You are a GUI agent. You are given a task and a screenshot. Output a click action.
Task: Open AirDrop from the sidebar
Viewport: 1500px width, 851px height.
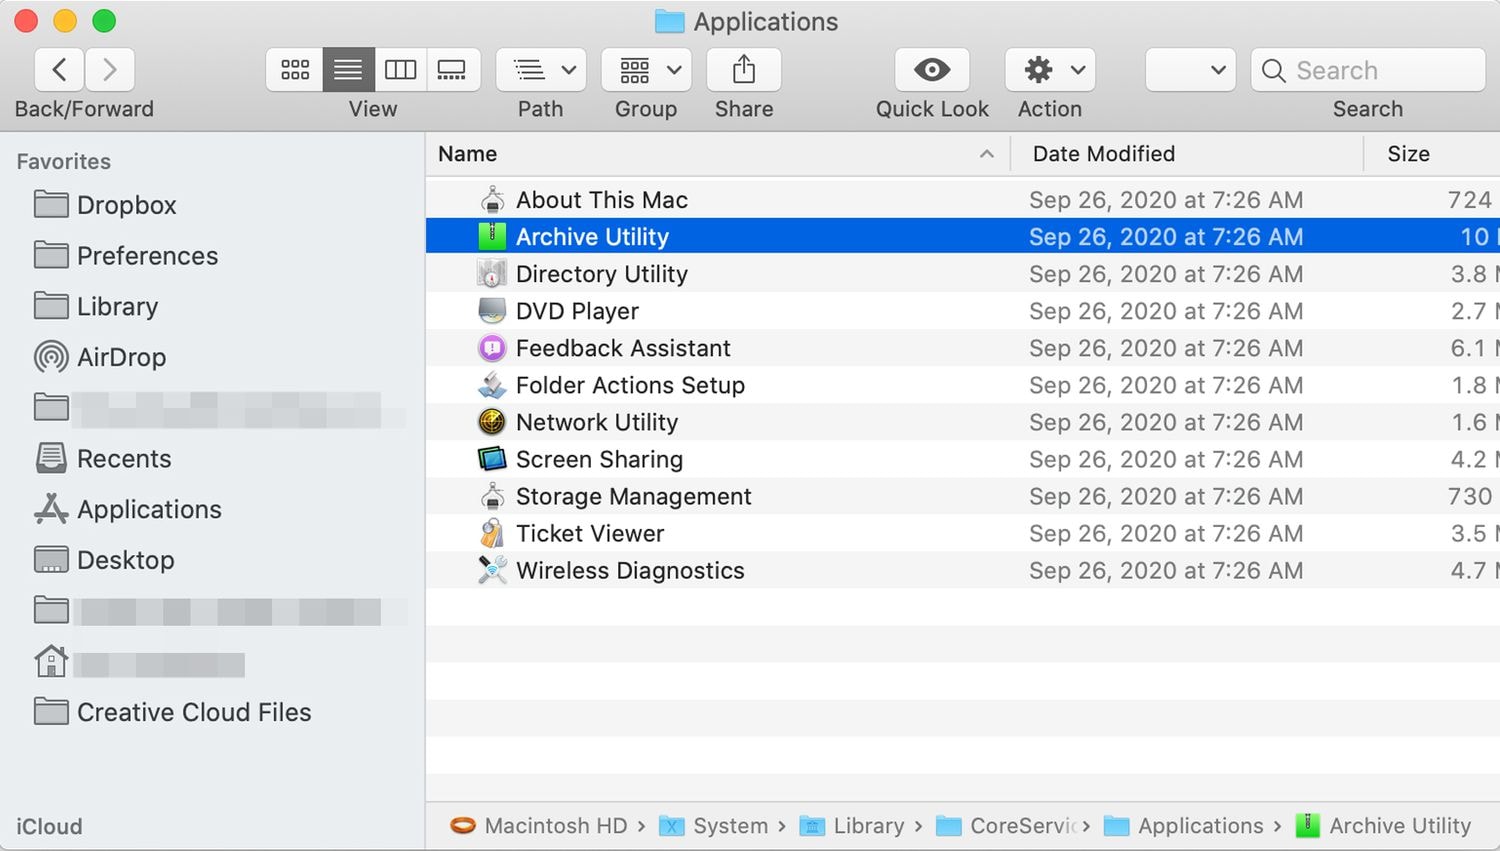coord(121,357)
